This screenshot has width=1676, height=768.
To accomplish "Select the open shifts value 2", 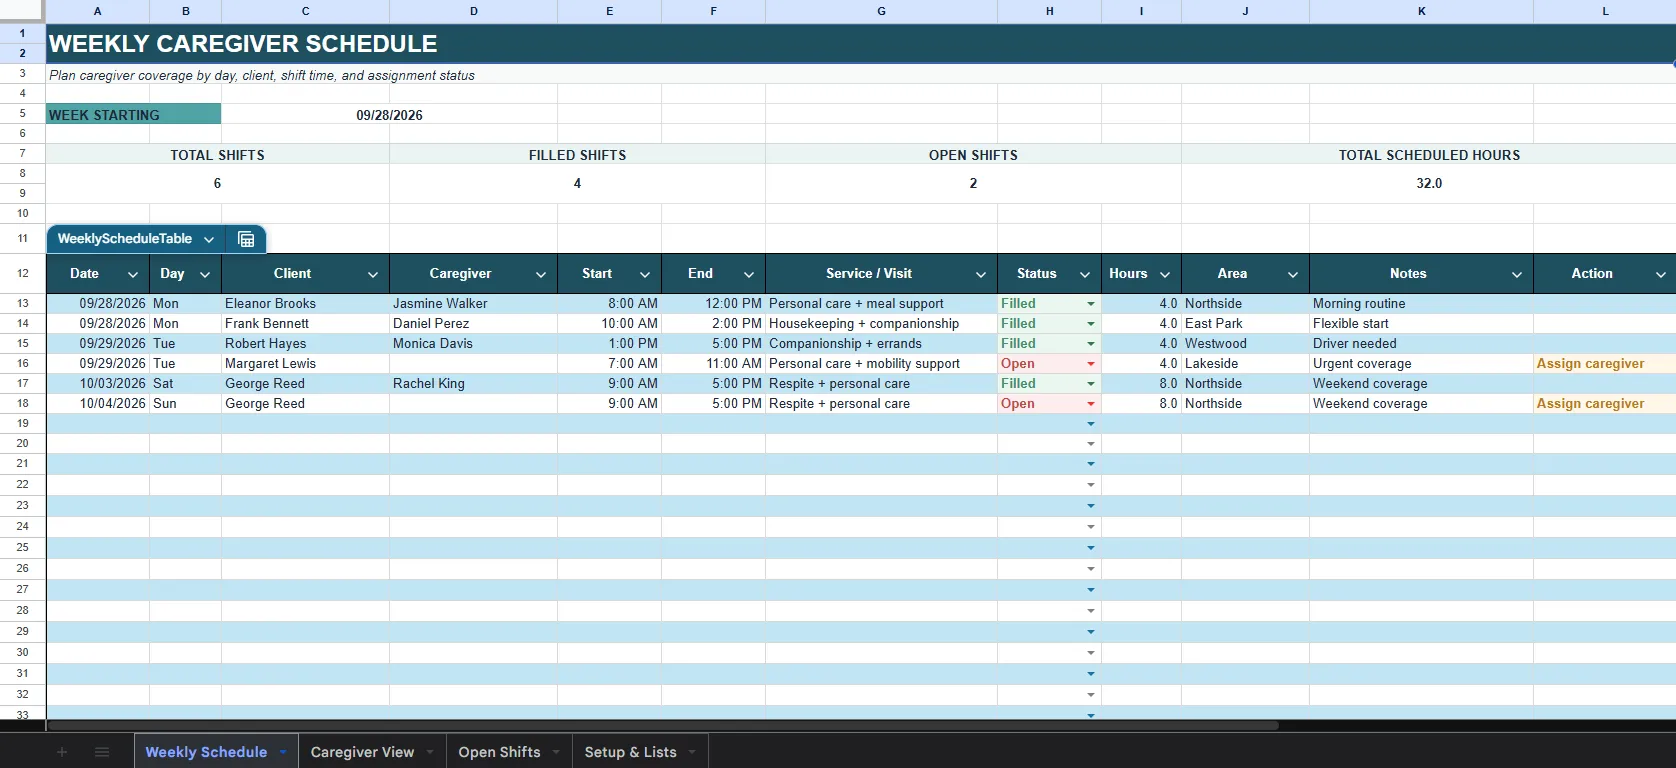I will (x=973, y=184).
